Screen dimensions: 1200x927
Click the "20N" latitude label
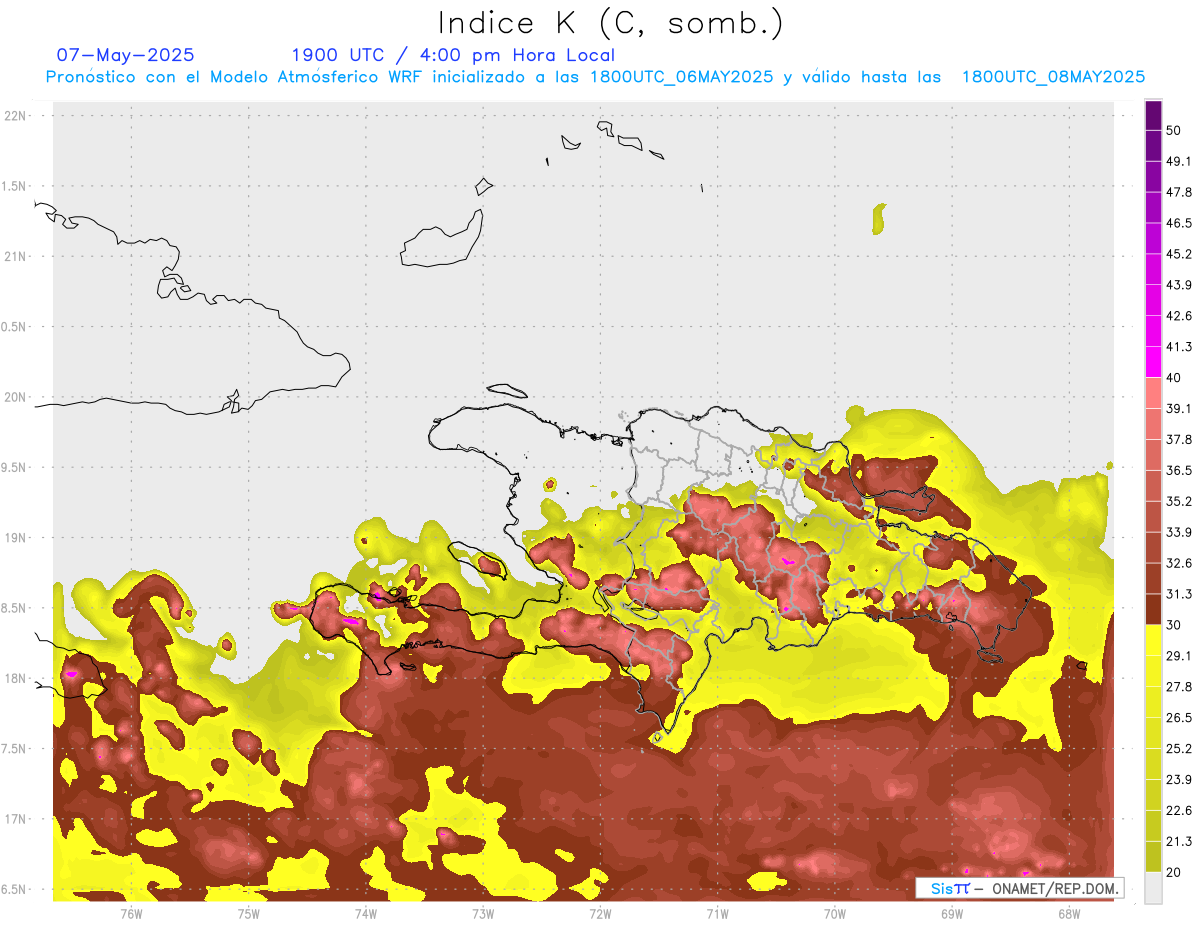pyautogui.click(x=16, y=397)
